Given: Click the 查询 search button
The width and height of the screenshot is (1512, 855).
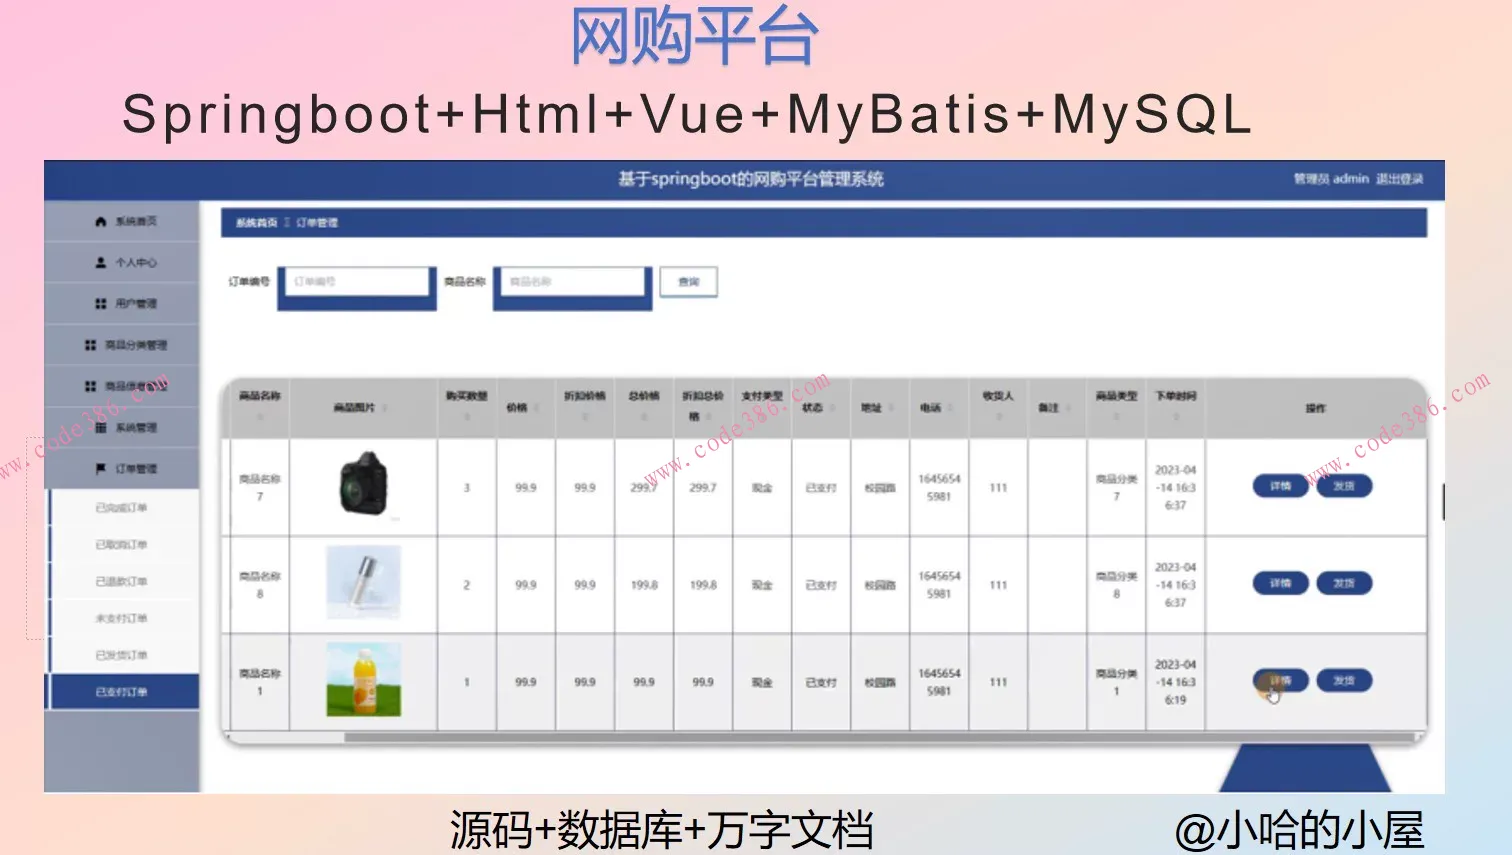Looking at the screenshot, I should coord(687,281).
